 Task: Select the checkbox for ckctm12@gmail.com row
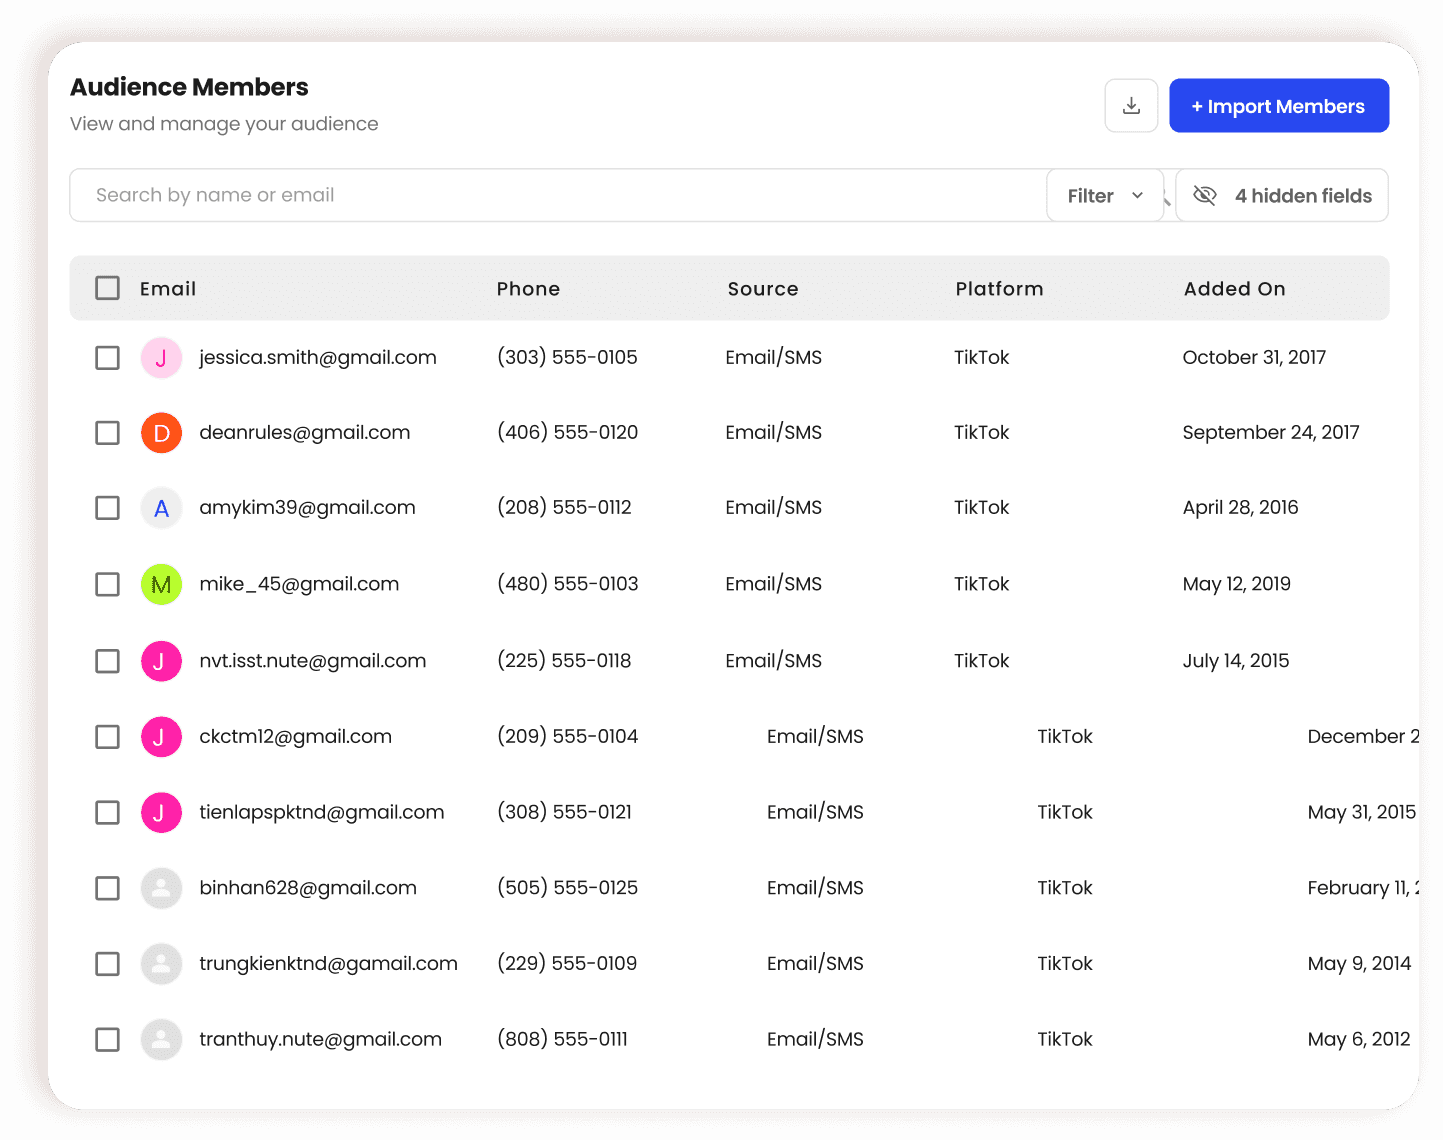(x=107, y=737)
